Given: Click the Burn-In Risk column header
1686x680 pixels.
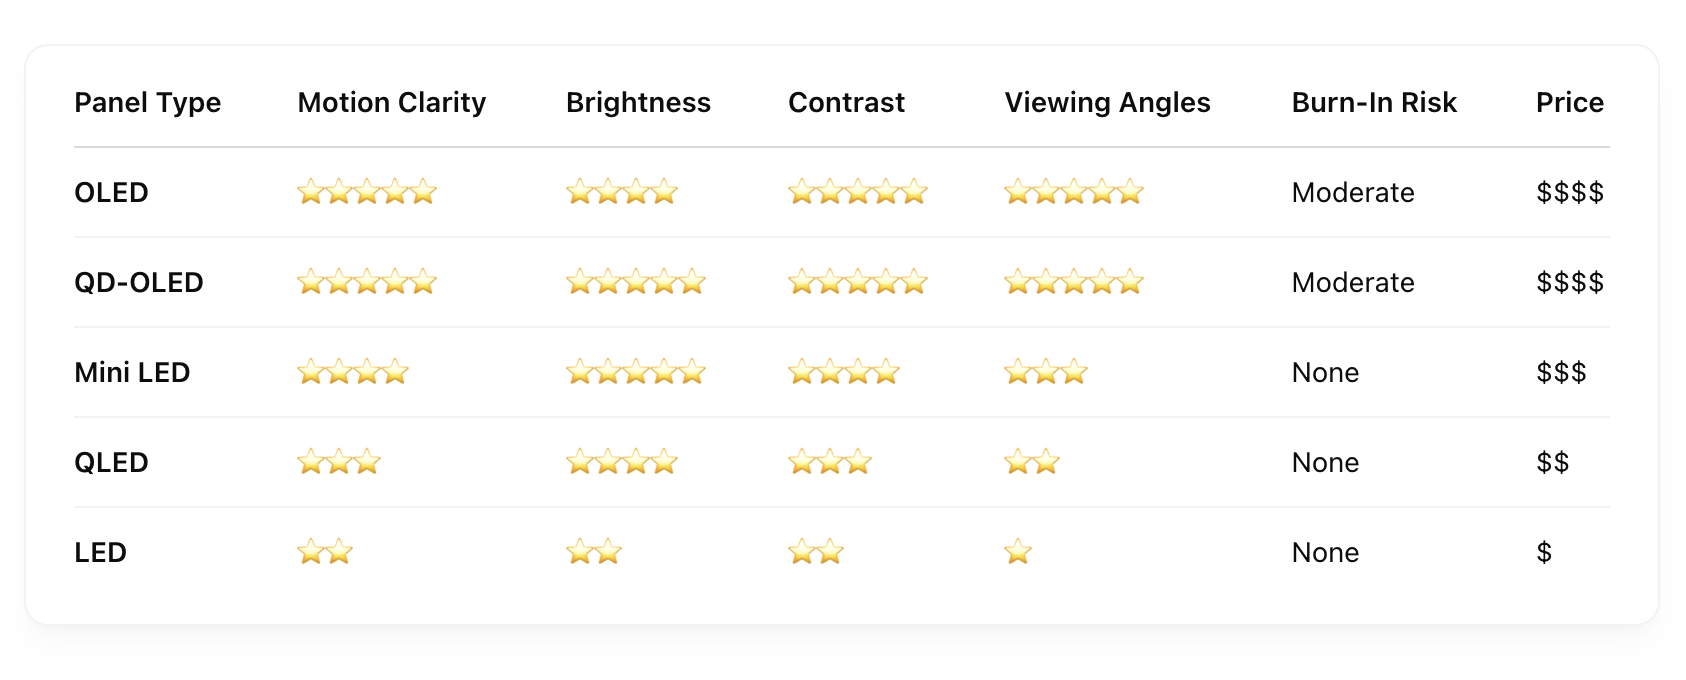Looking at the screenshot, I should coord(1374,103).
